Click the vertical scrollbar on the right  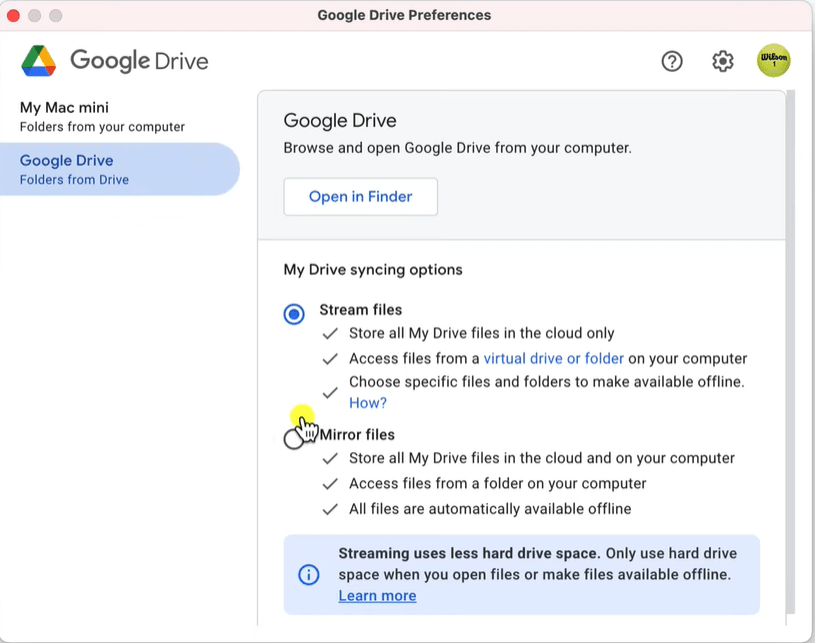[790, 350]
